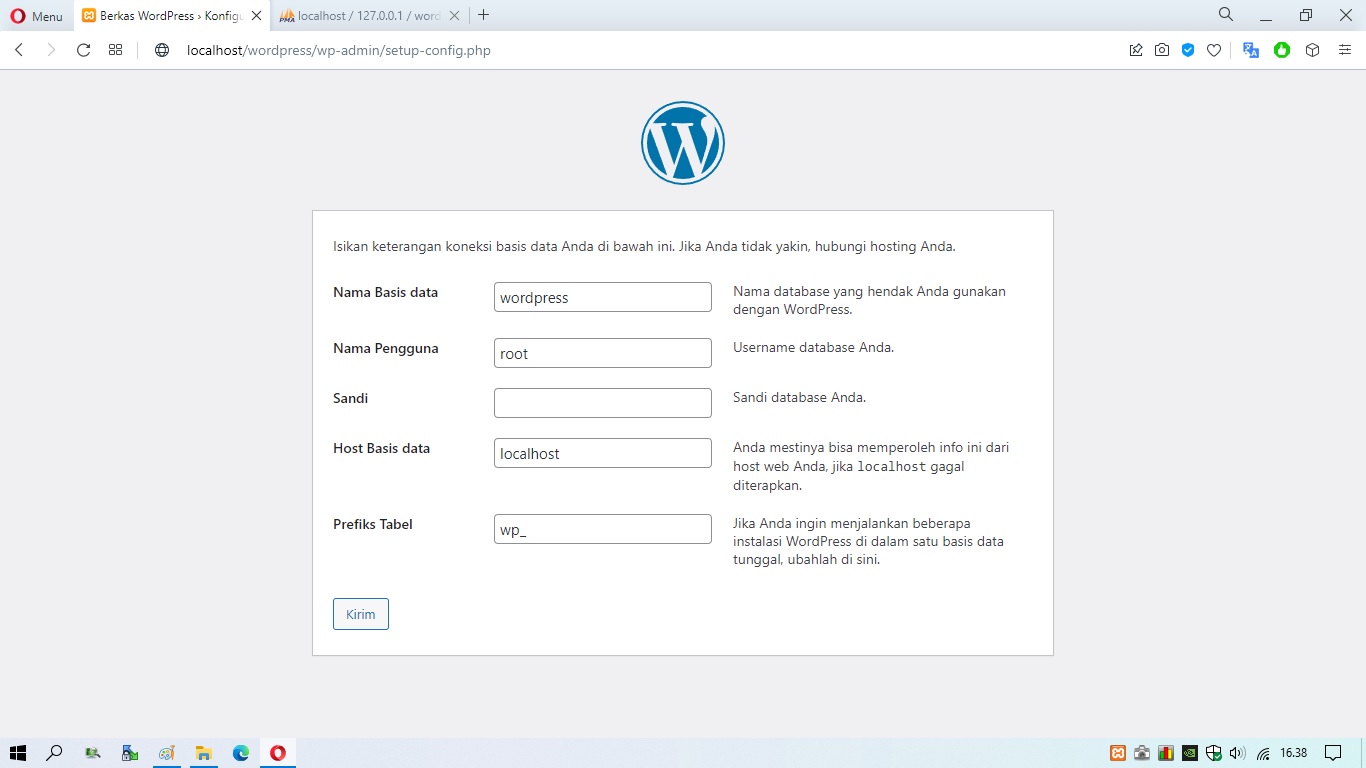Click the green thumbs-up extension icon
Image resolution: width=1366 pixels, height=768 pixels.
[x=1282, y=50]
